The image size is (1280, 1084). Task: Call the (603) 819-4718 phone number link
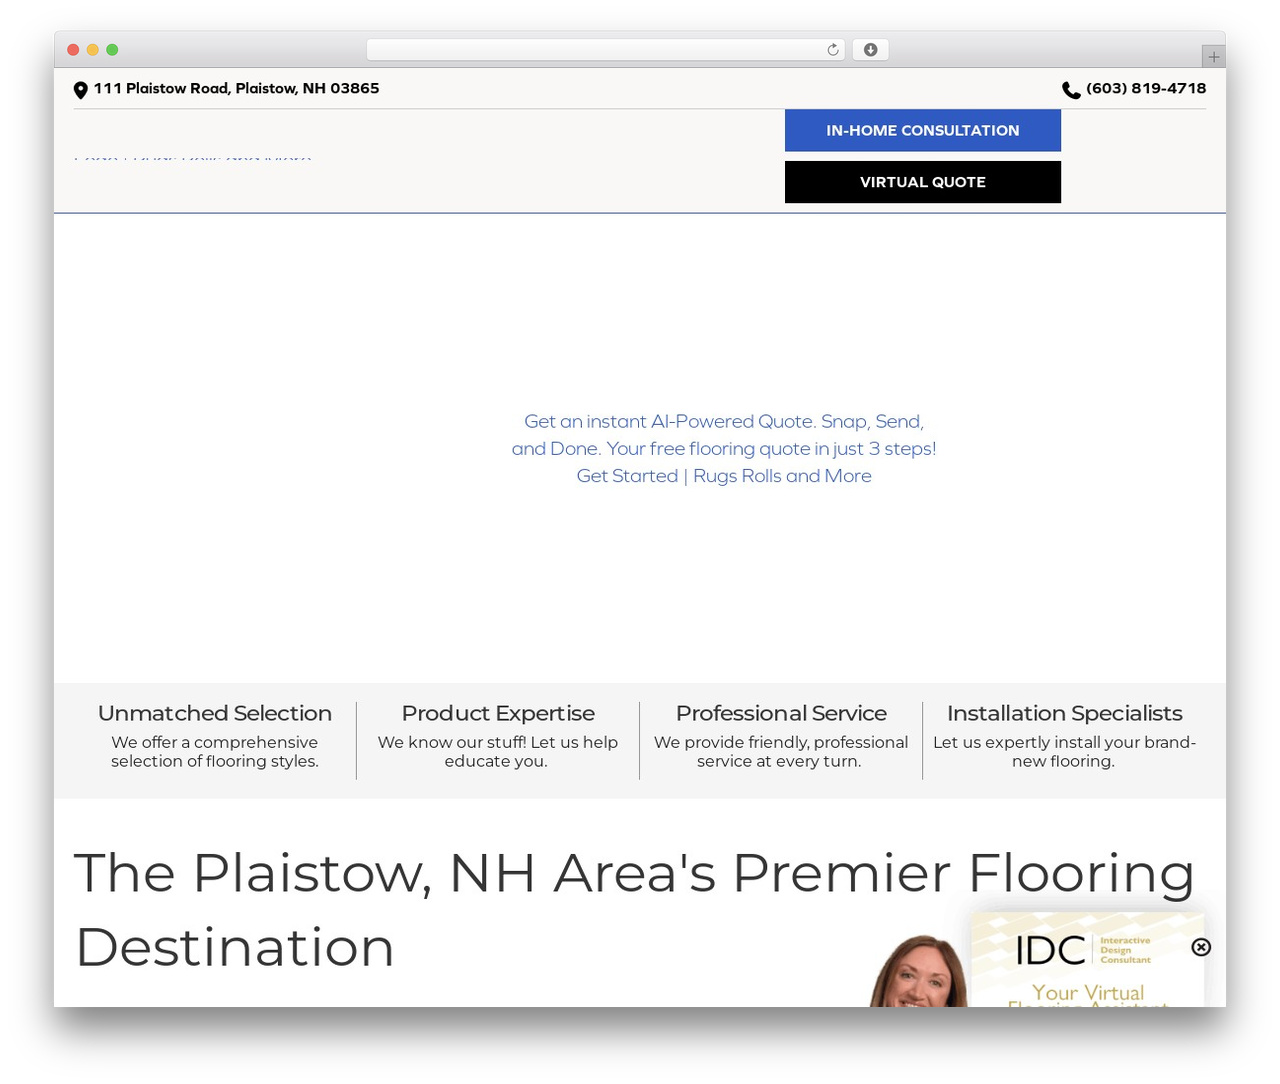1146,89
